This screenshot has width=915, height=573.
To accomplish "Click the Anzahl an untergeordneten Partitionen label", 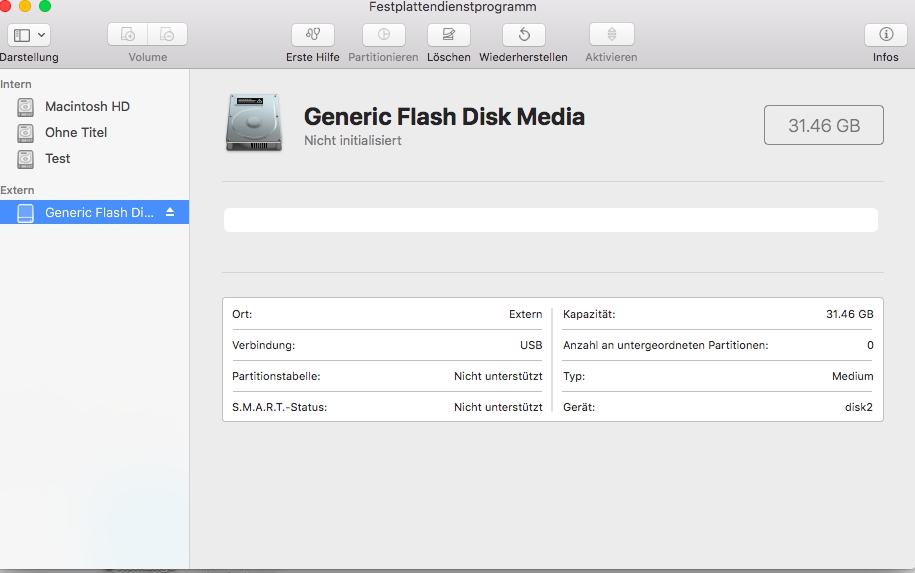I will click(x=666, y=345).
